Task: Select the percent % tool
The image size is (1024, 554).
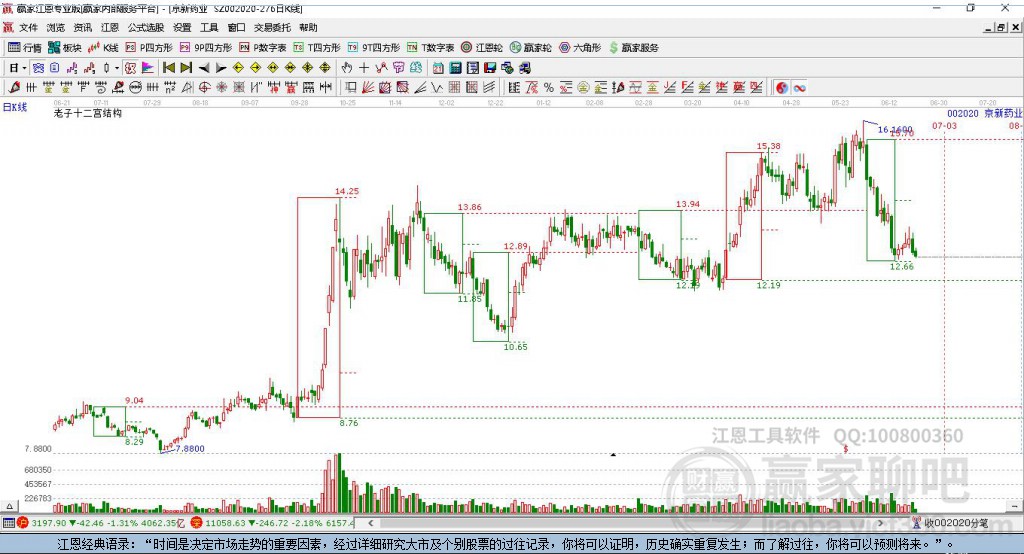Action: 549,88
